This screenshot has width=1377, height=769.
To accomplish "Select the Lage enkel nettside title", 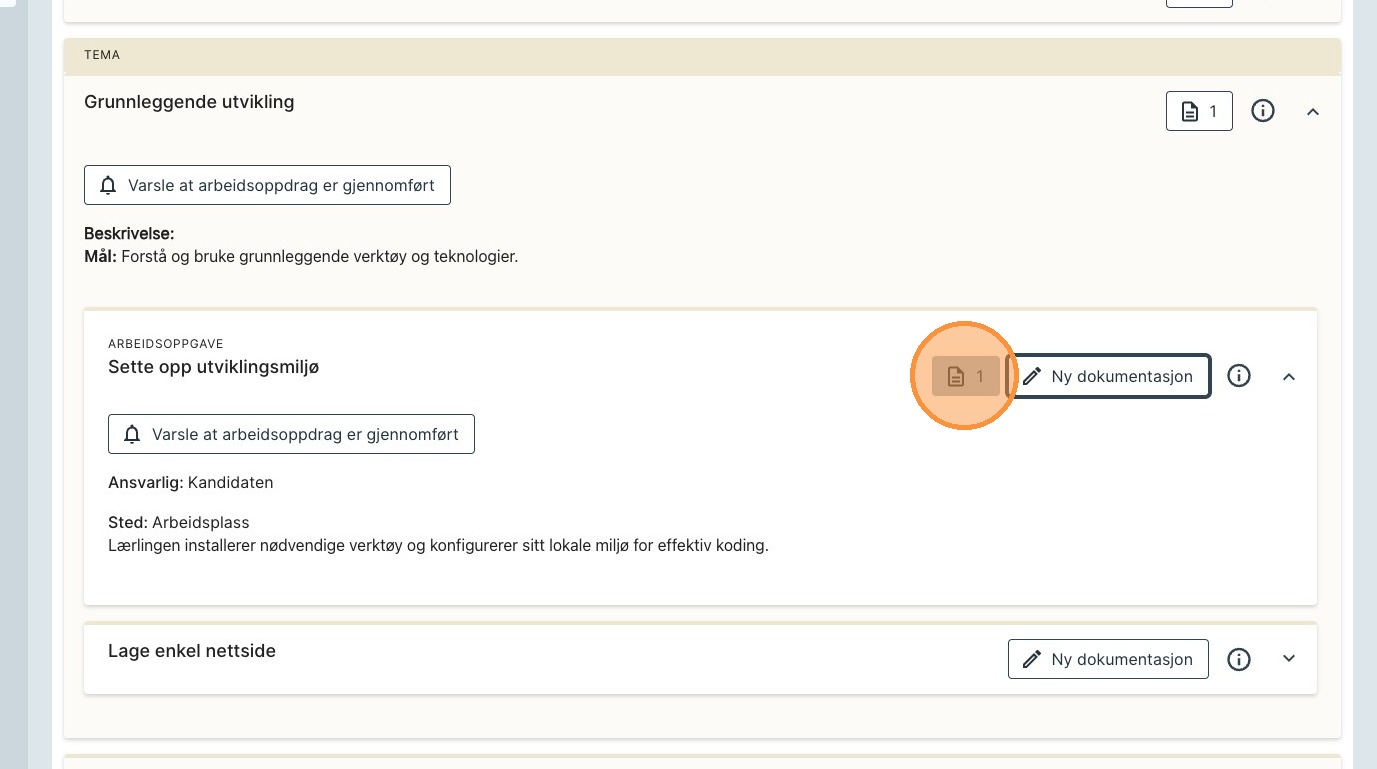I will pyautogui.click(x=192, y=651).
